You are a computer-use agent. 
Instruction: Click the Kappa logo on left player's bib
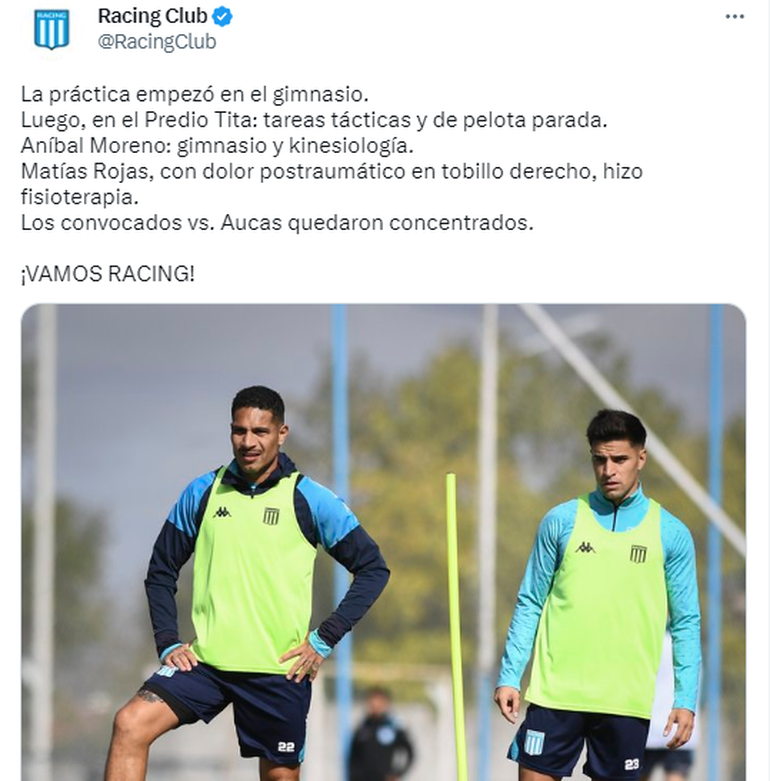pyautogui.click(x=222, y=512)
